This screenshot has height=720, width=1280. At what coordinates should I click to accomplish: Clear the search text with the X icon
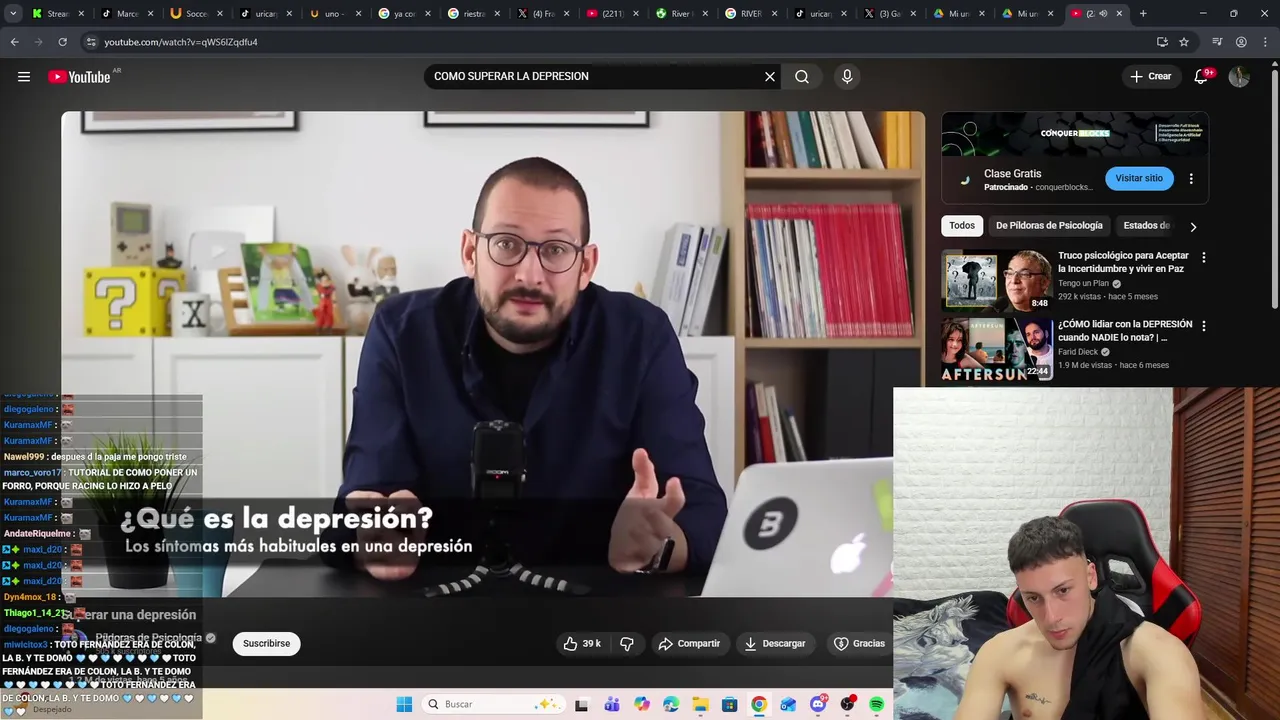[x=770, y=77]
